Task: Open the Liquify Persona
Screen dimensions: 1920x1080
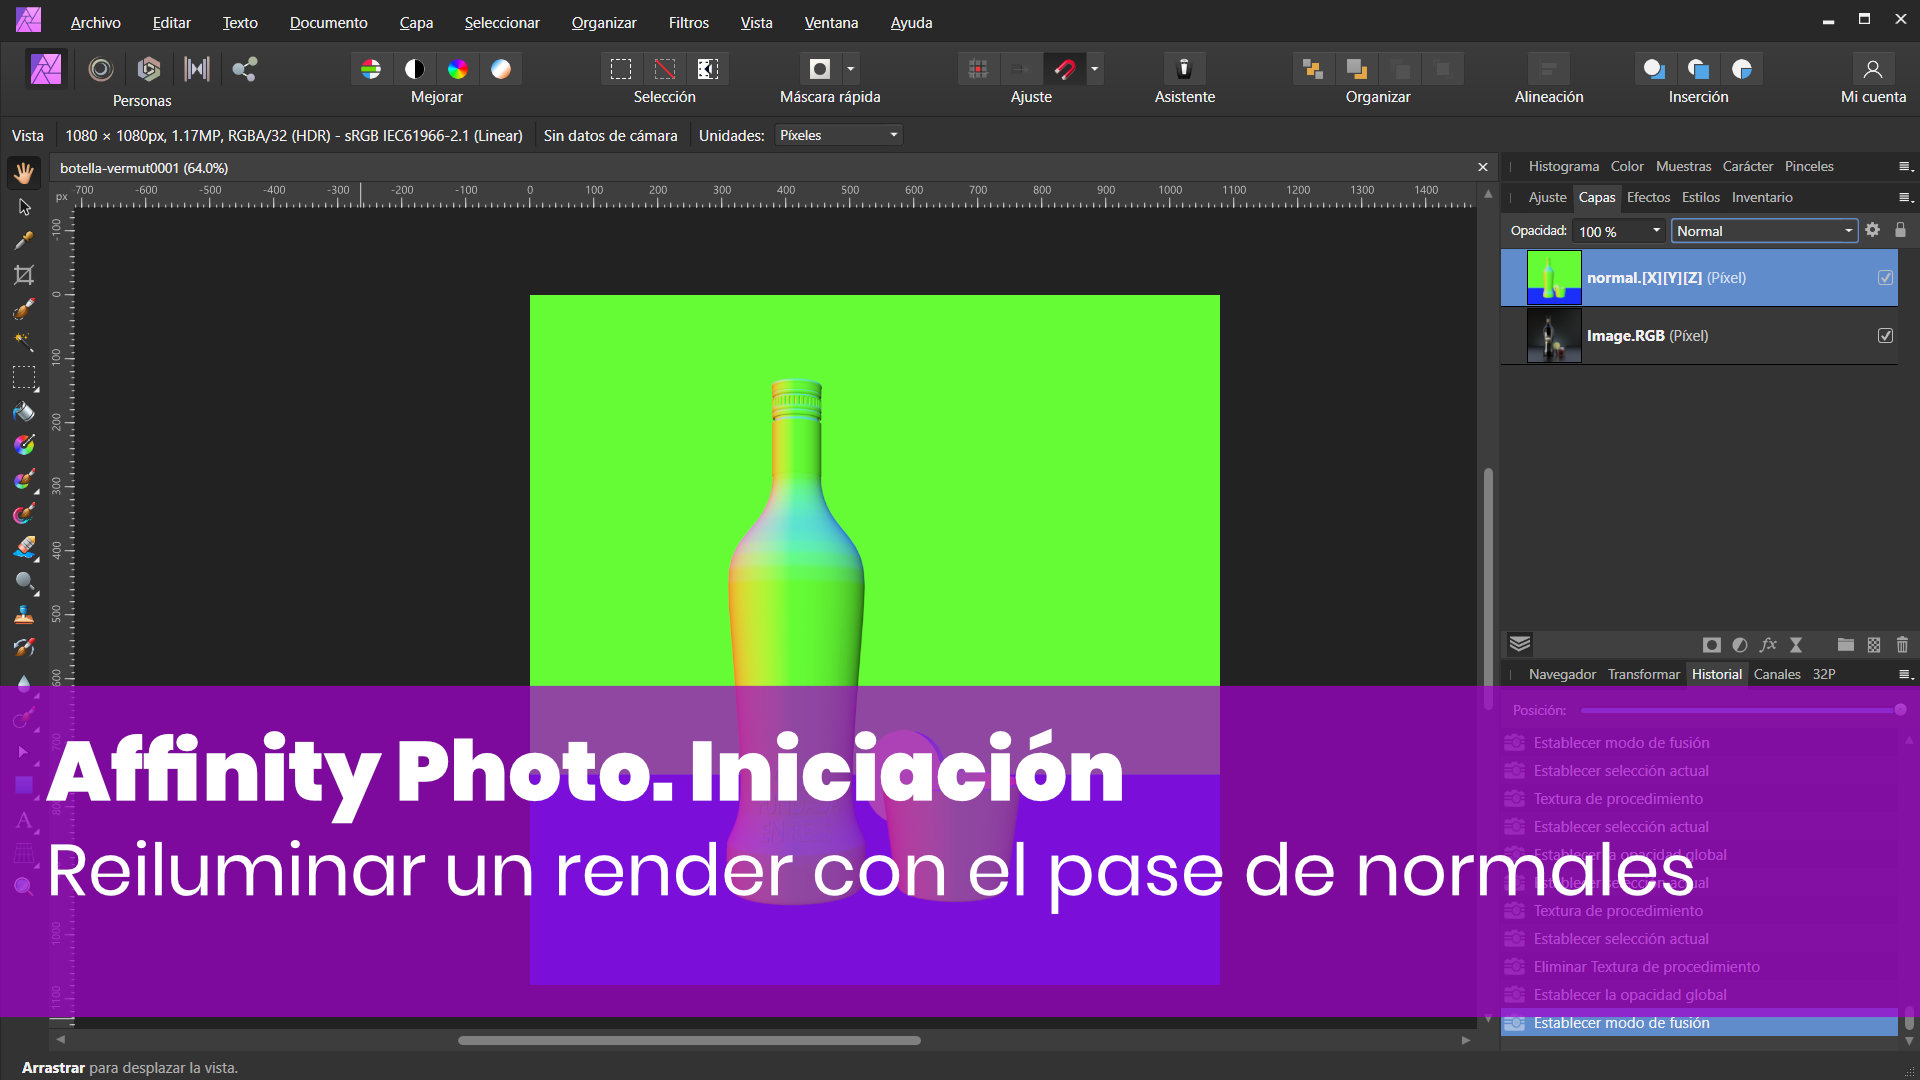Action: coord(100,69)
